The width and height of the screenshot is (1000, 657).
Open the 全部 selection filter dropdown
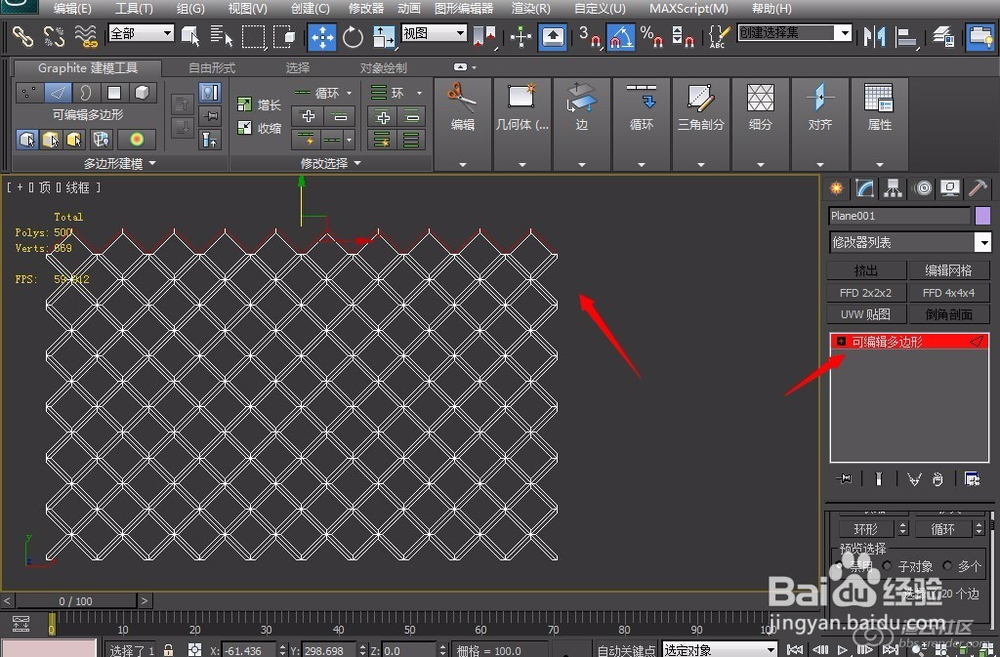click(141, 33)
